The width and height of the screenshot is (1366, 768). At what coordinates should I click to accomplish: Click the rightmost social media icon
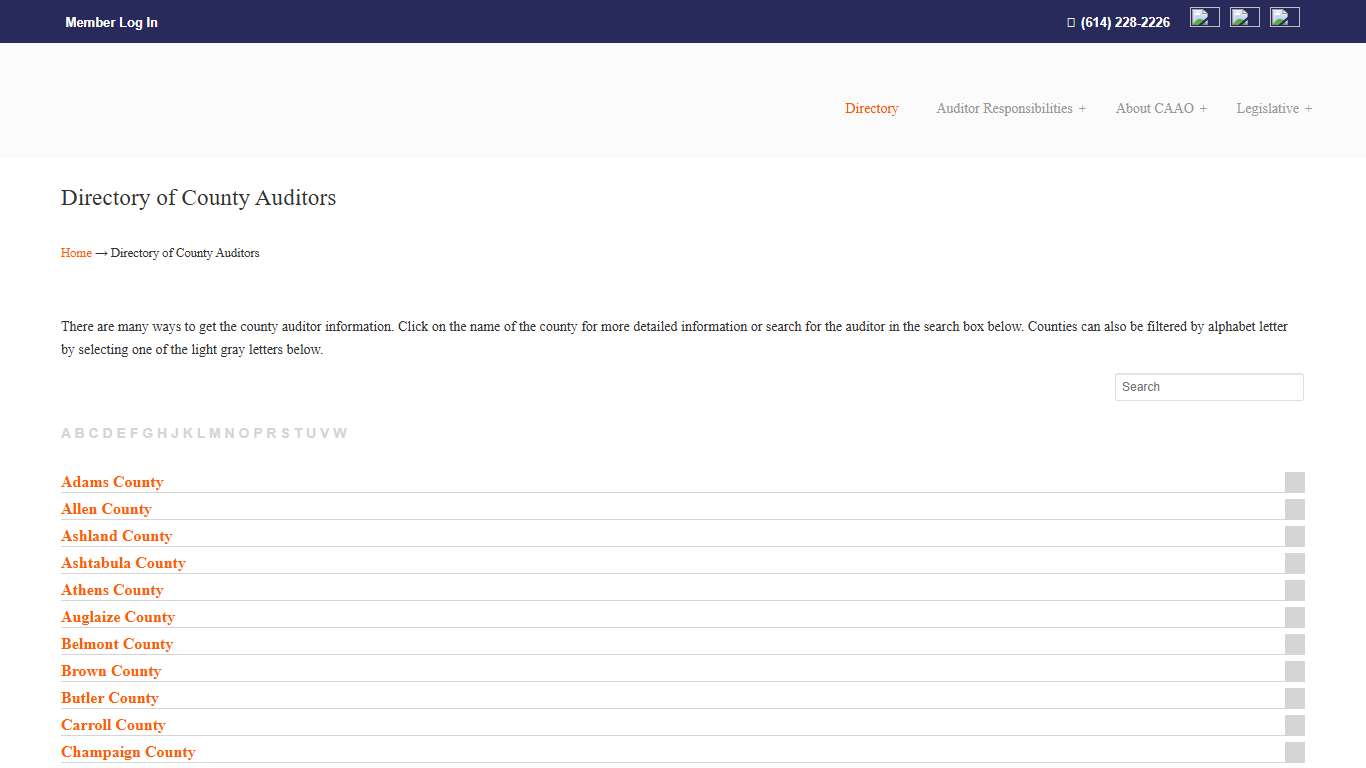point(1284,16)
